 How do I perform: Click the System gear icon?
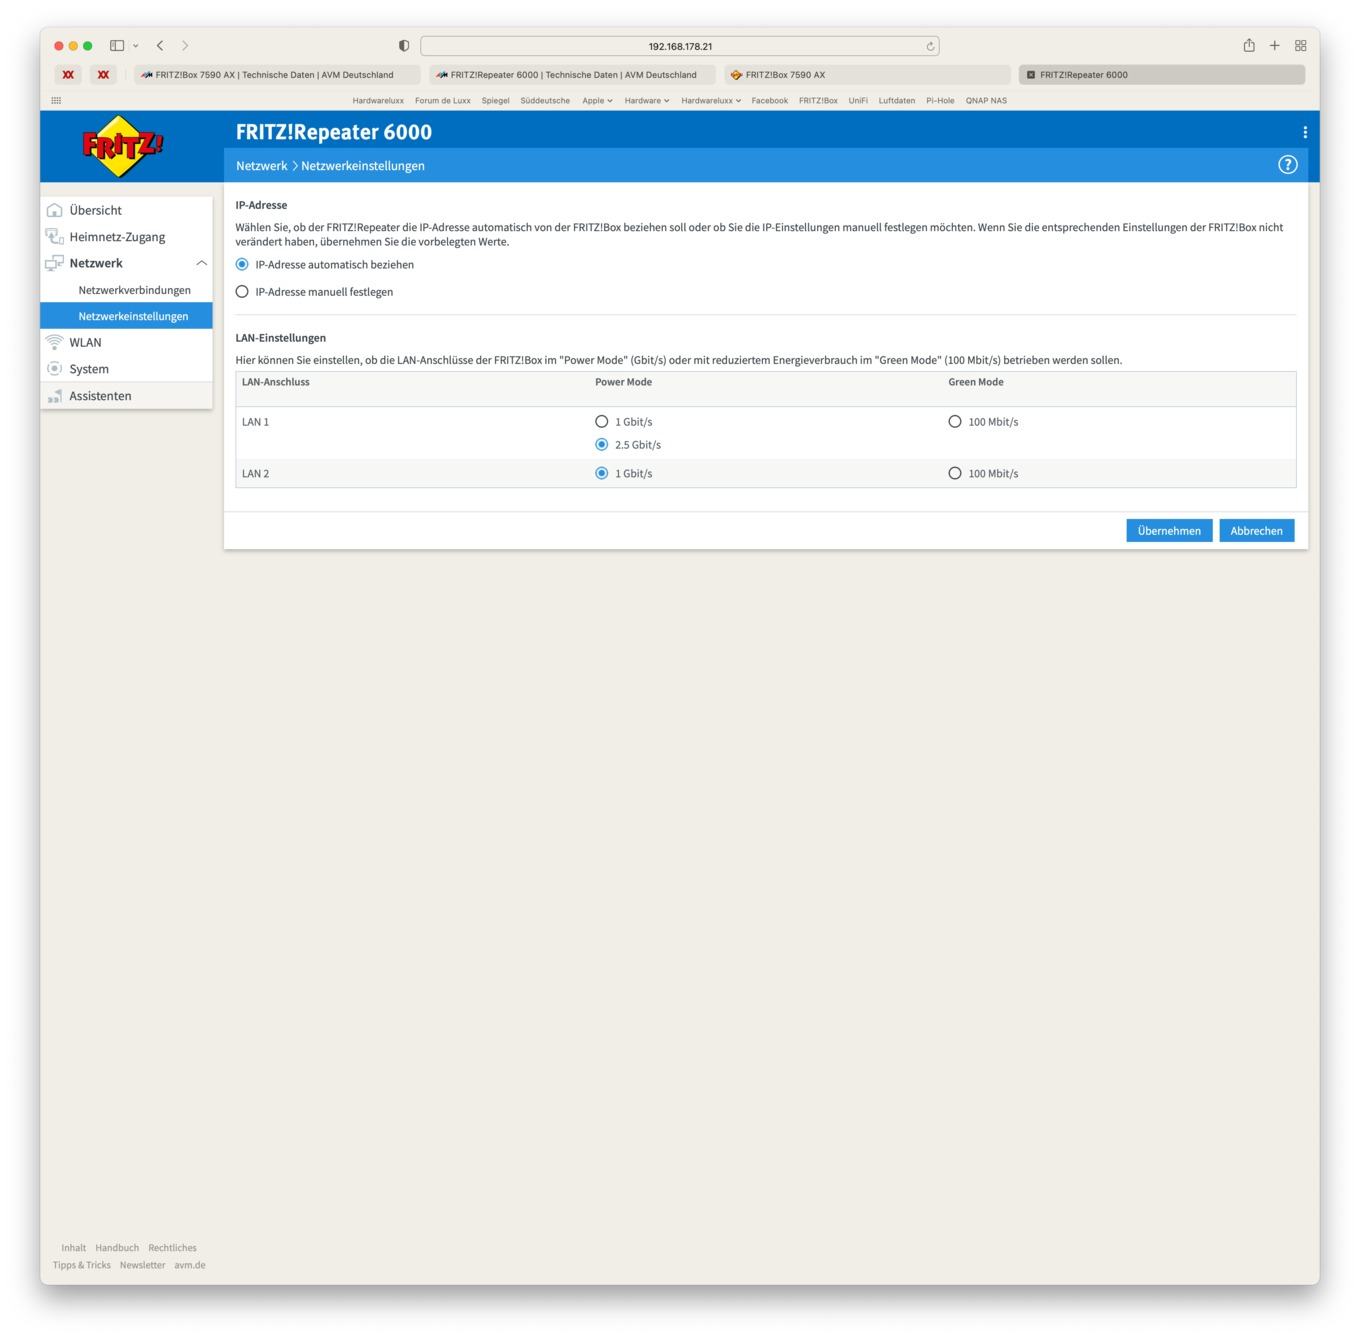pyautogui.click(x=55, y=369)
